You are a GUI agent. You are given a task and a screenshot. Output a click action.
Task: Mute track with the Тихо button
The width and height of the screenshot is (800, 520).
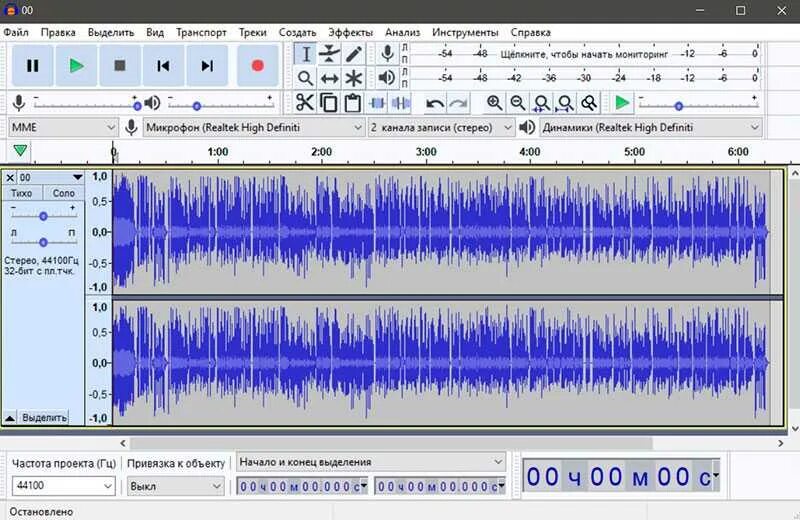pos(21,193)
